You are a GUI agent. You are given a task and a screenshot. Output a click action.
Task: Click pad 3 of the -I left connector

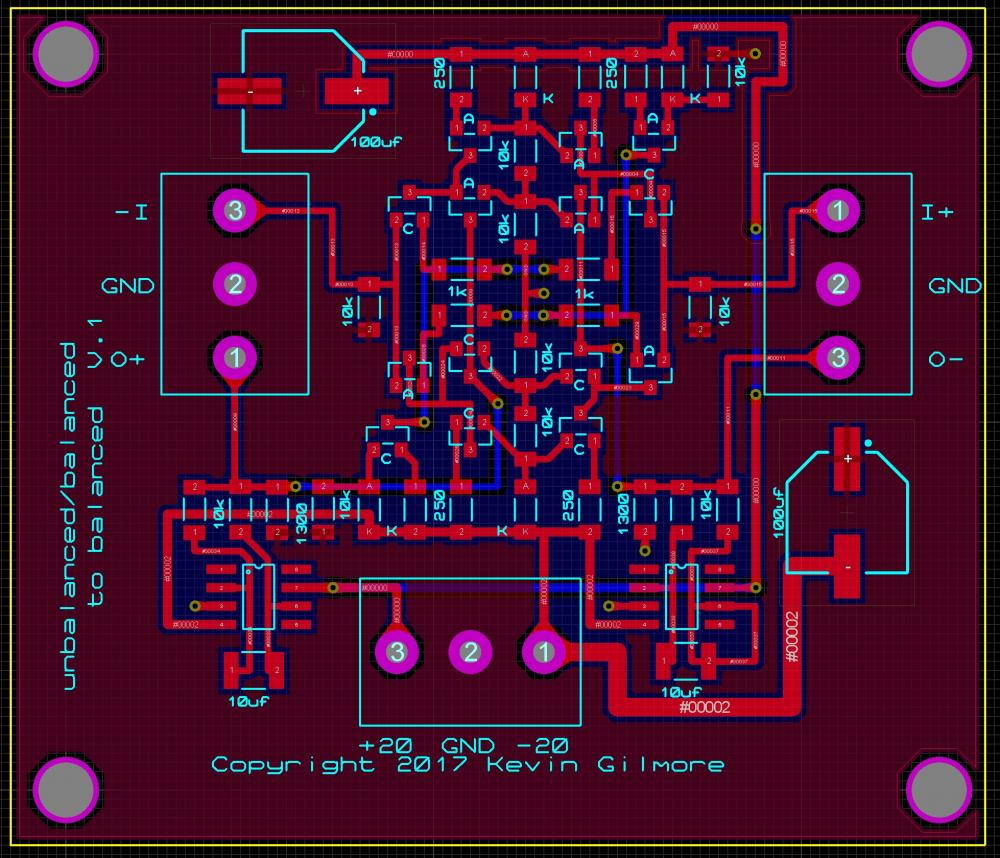(x=235, y=210)
